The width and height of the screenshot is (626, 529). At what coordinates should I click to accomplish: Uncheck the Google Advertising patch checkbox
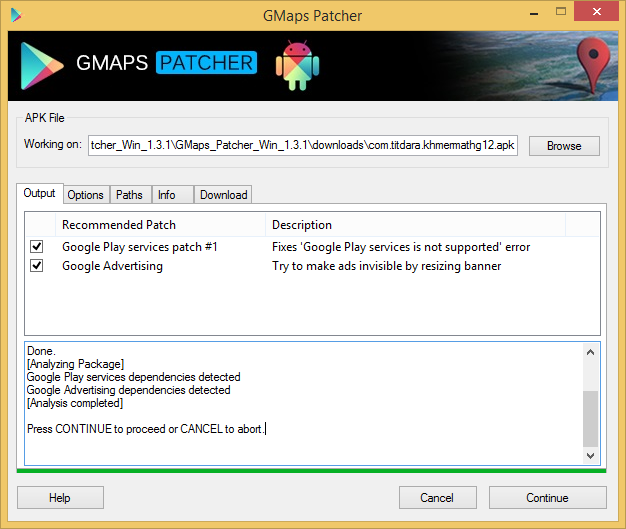tap(37, 265)
